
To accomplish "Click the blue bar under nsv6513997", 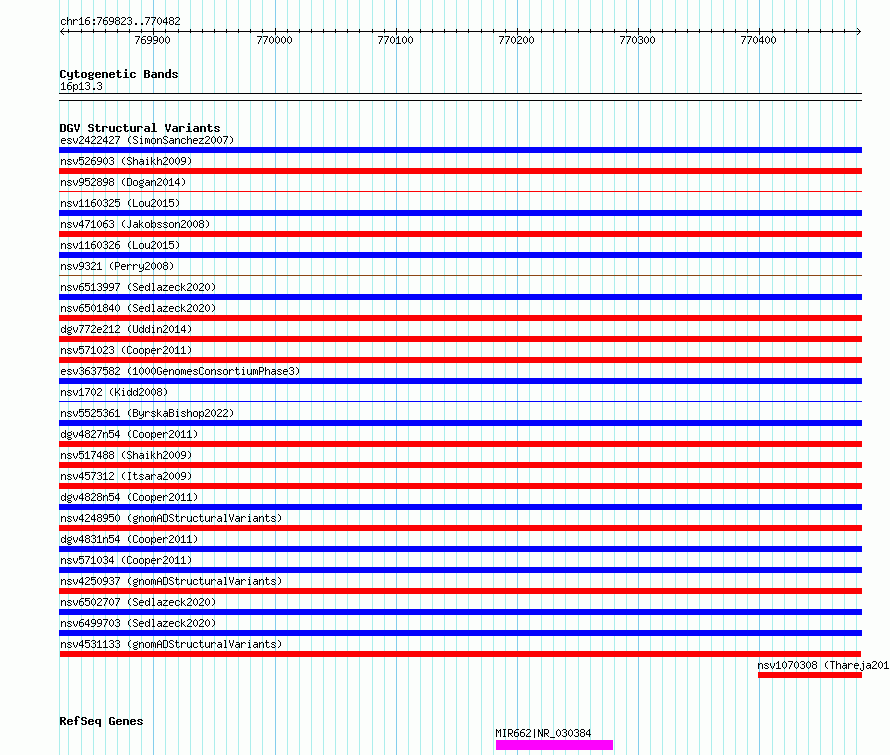I will [460, 297].
